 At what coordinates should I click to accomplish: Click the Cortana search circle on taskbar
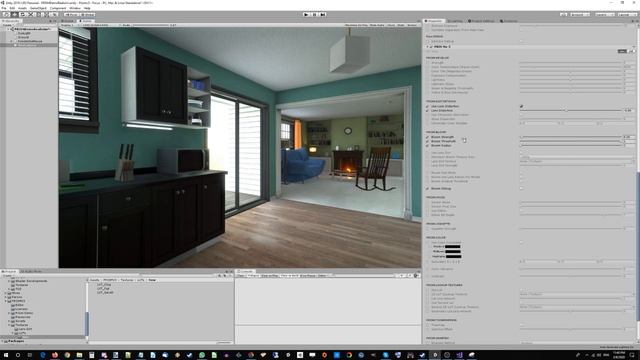[18, 355]
